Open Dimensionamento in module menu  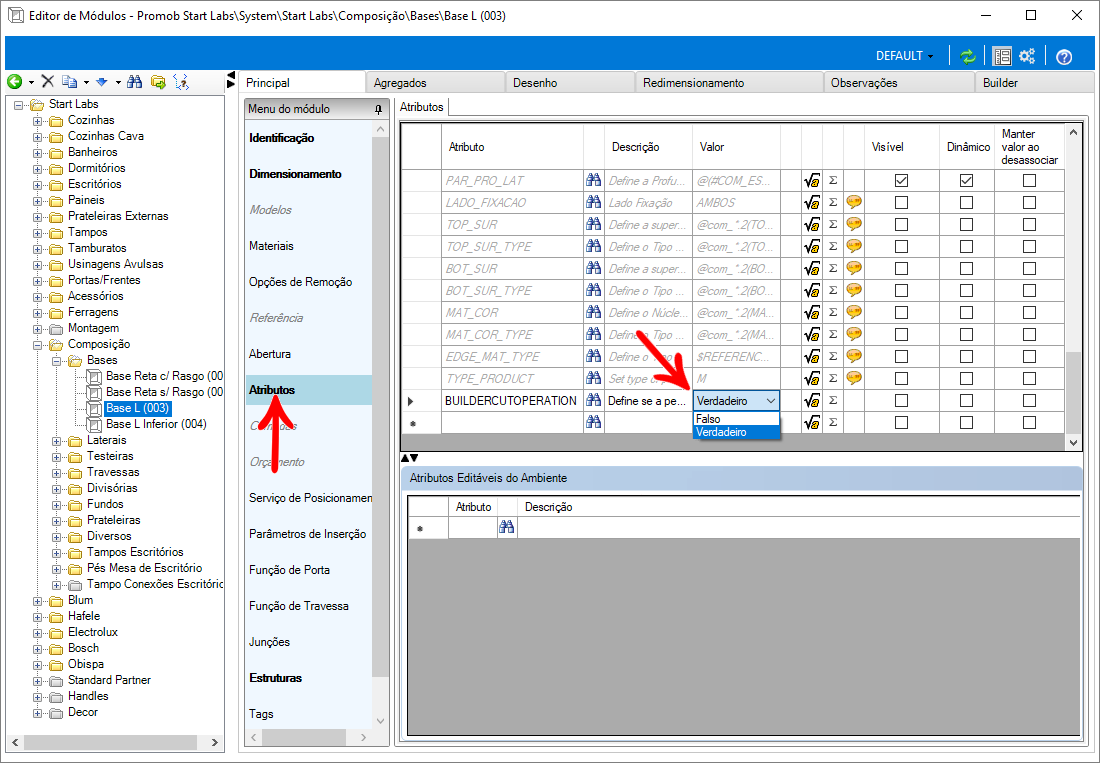click(295, 174)
